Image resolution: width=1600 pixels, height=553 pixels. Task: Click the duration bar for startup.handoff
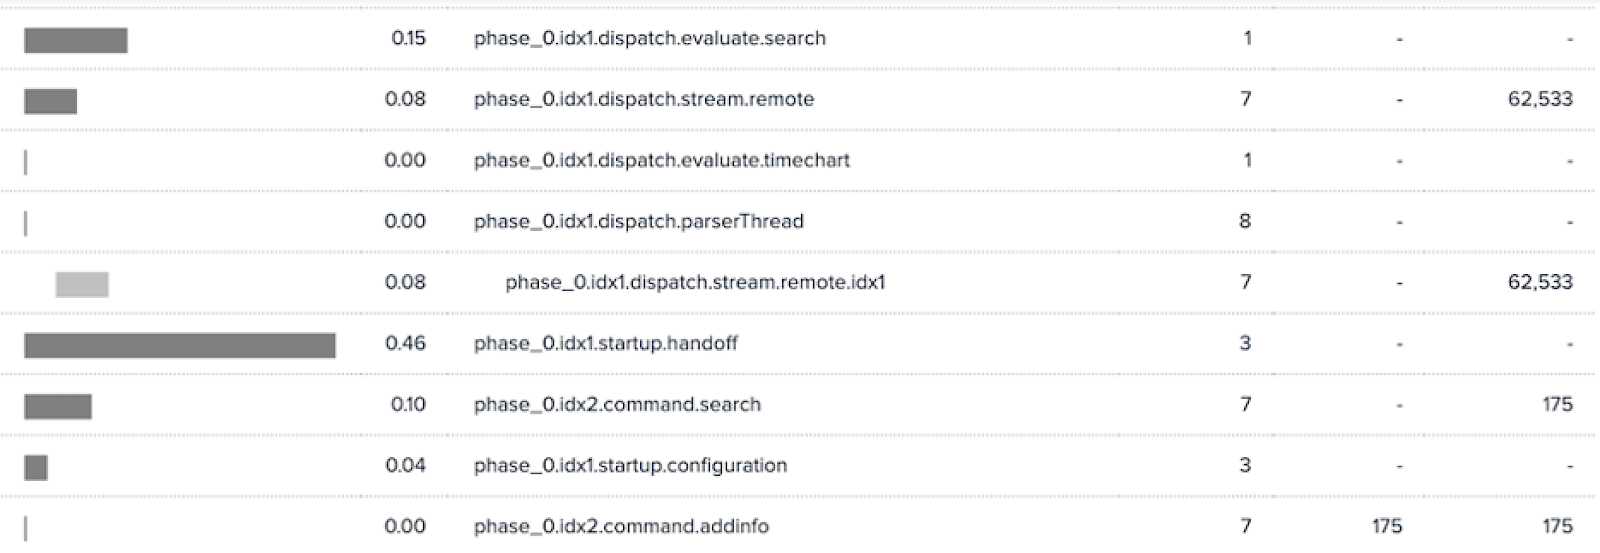tap(180, 345)
